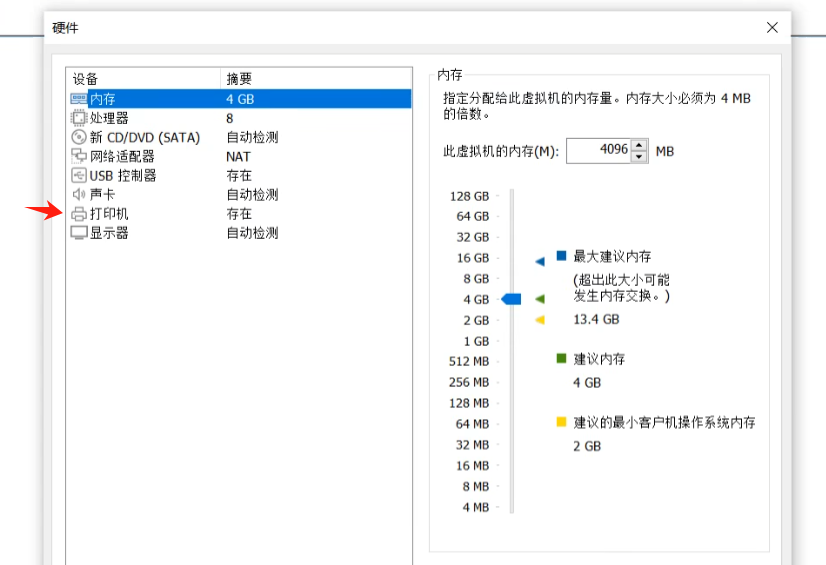Click the 4 GB scale label
Viewport: 826px width, 565px height.
(x=476, y=299)
